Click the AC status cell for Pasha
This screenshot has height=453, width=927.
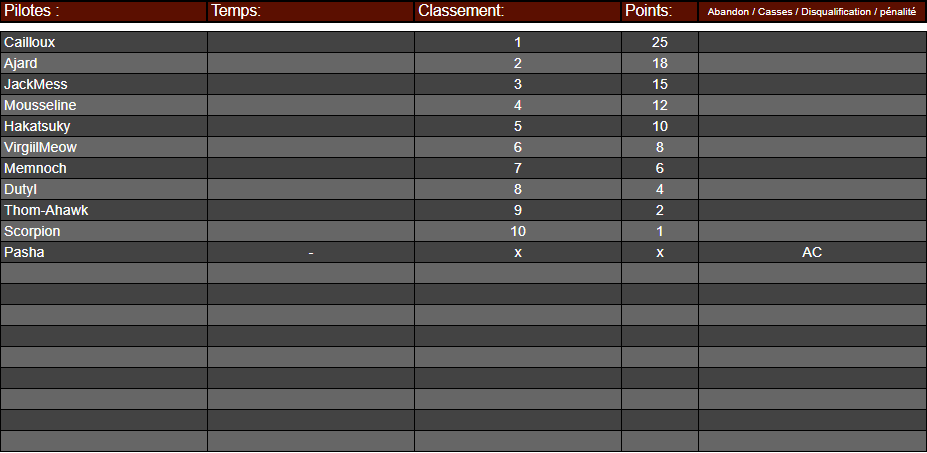point(812,252)
